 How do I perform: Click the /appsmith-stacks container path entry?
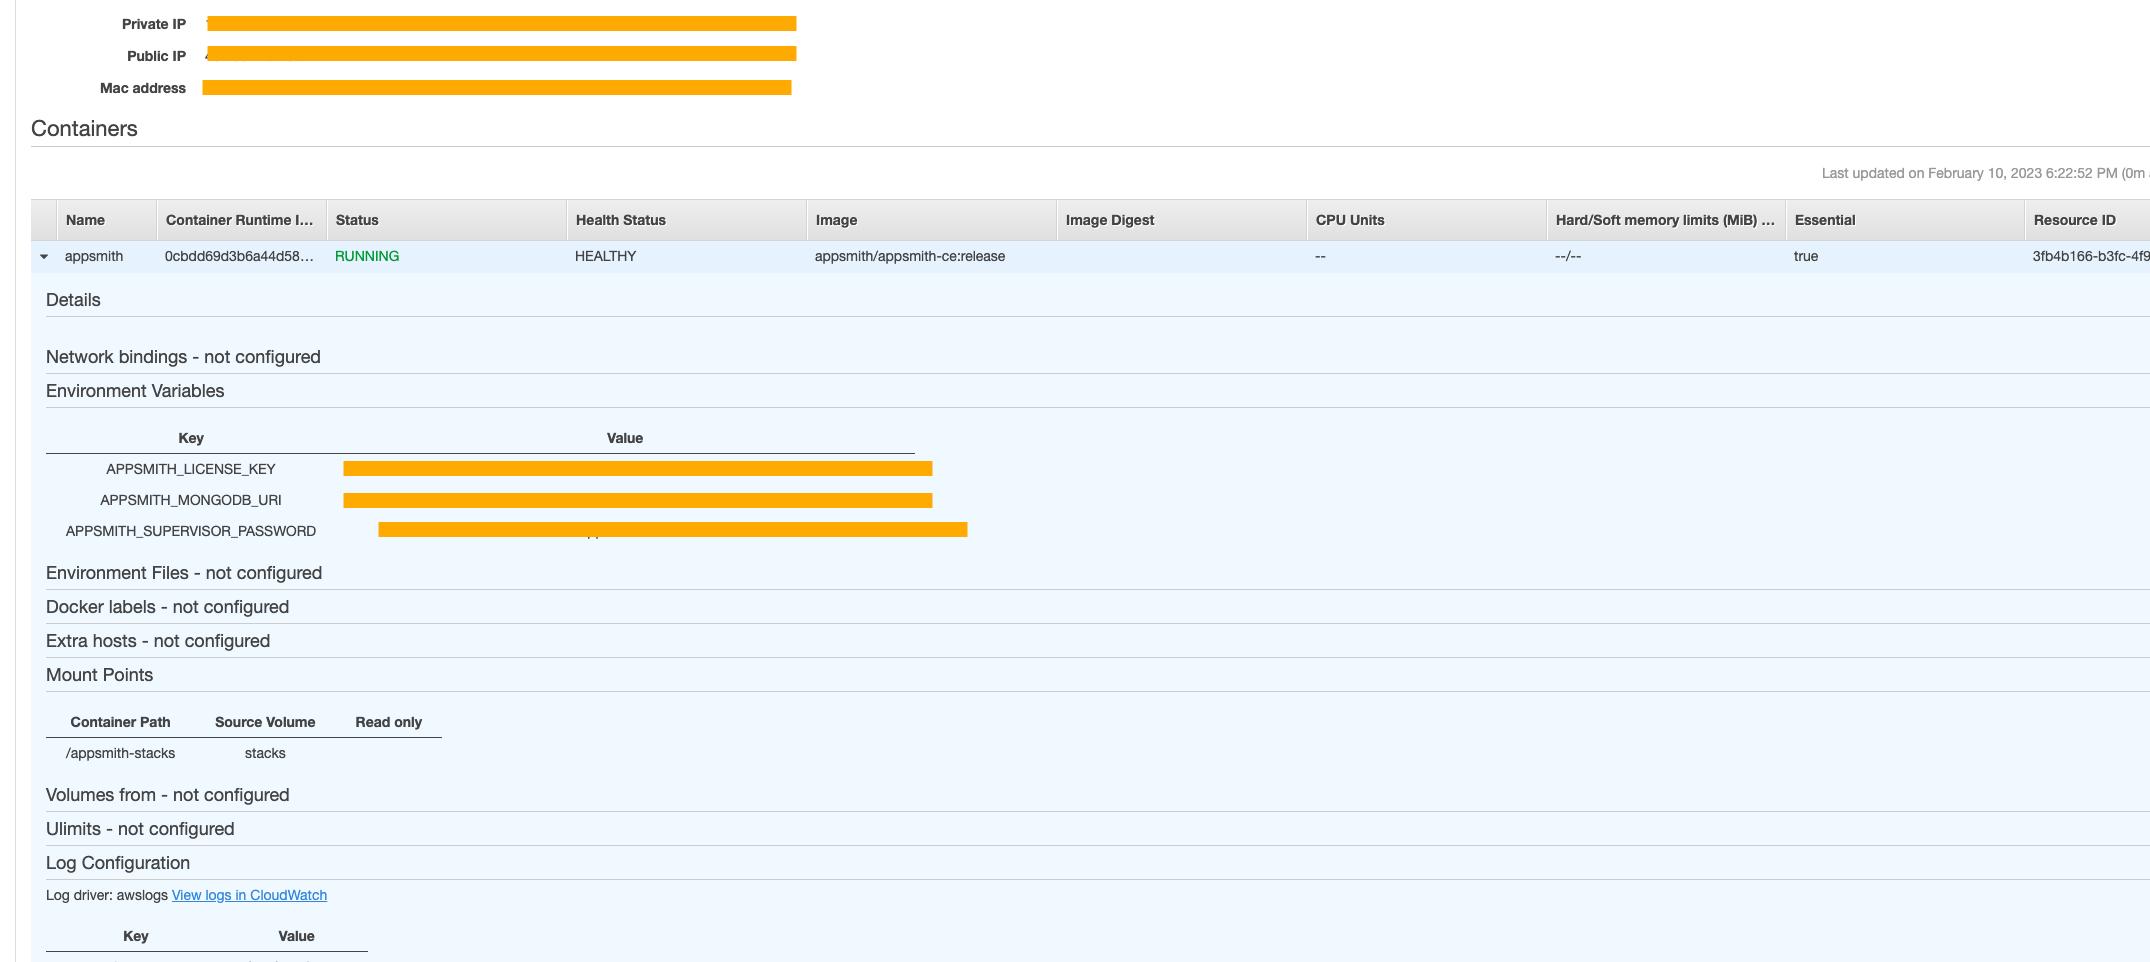(120, 753)
